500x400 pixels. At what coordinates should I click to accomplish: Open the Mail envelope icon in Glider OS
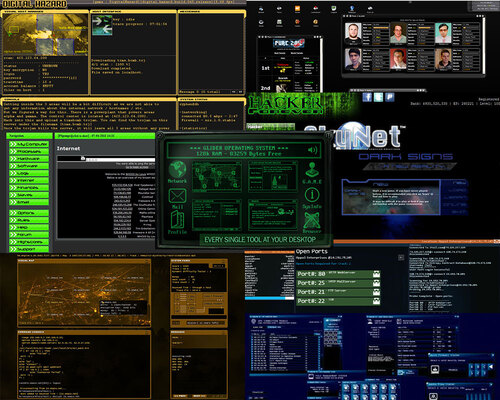177,196
